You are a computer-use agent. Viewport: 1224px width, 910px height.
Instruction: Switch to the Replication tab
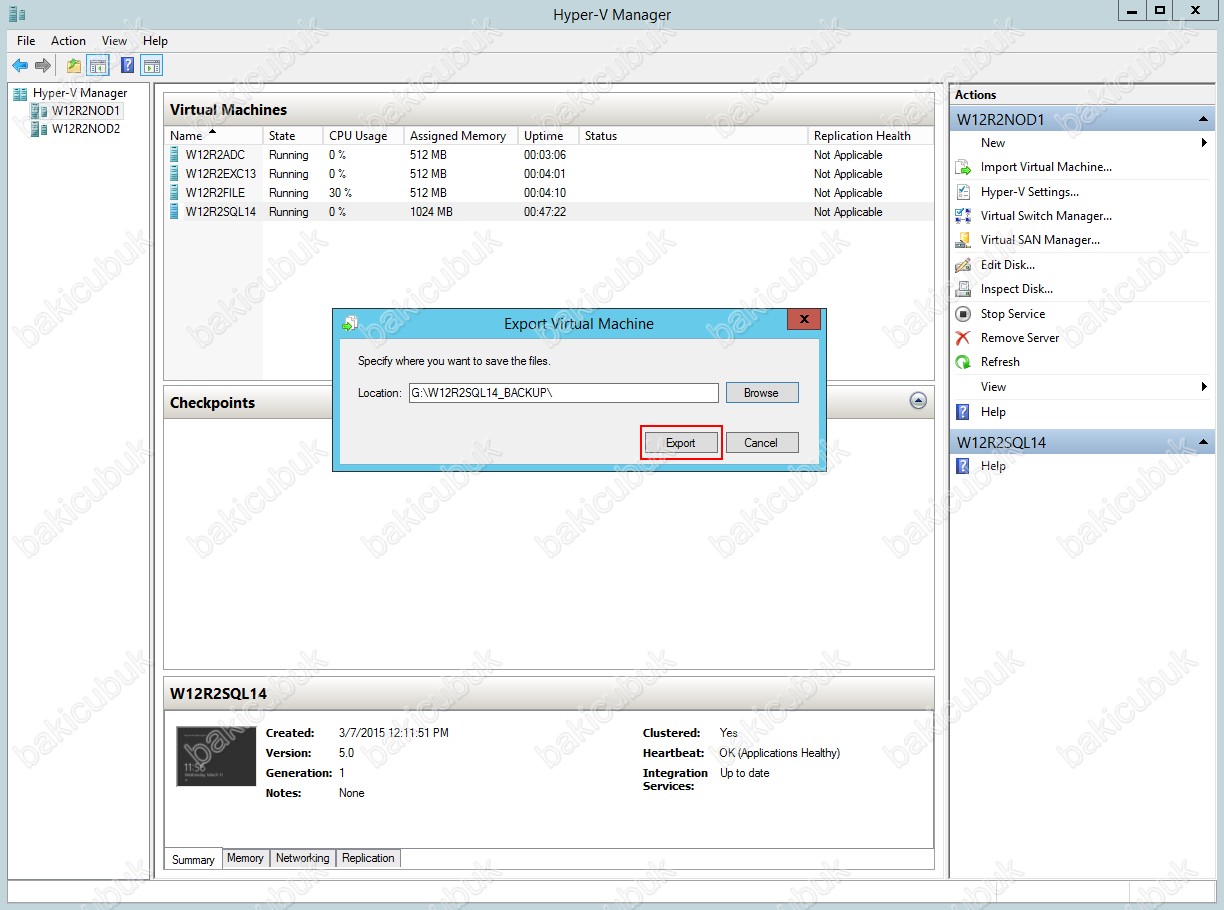click(368, 858)
